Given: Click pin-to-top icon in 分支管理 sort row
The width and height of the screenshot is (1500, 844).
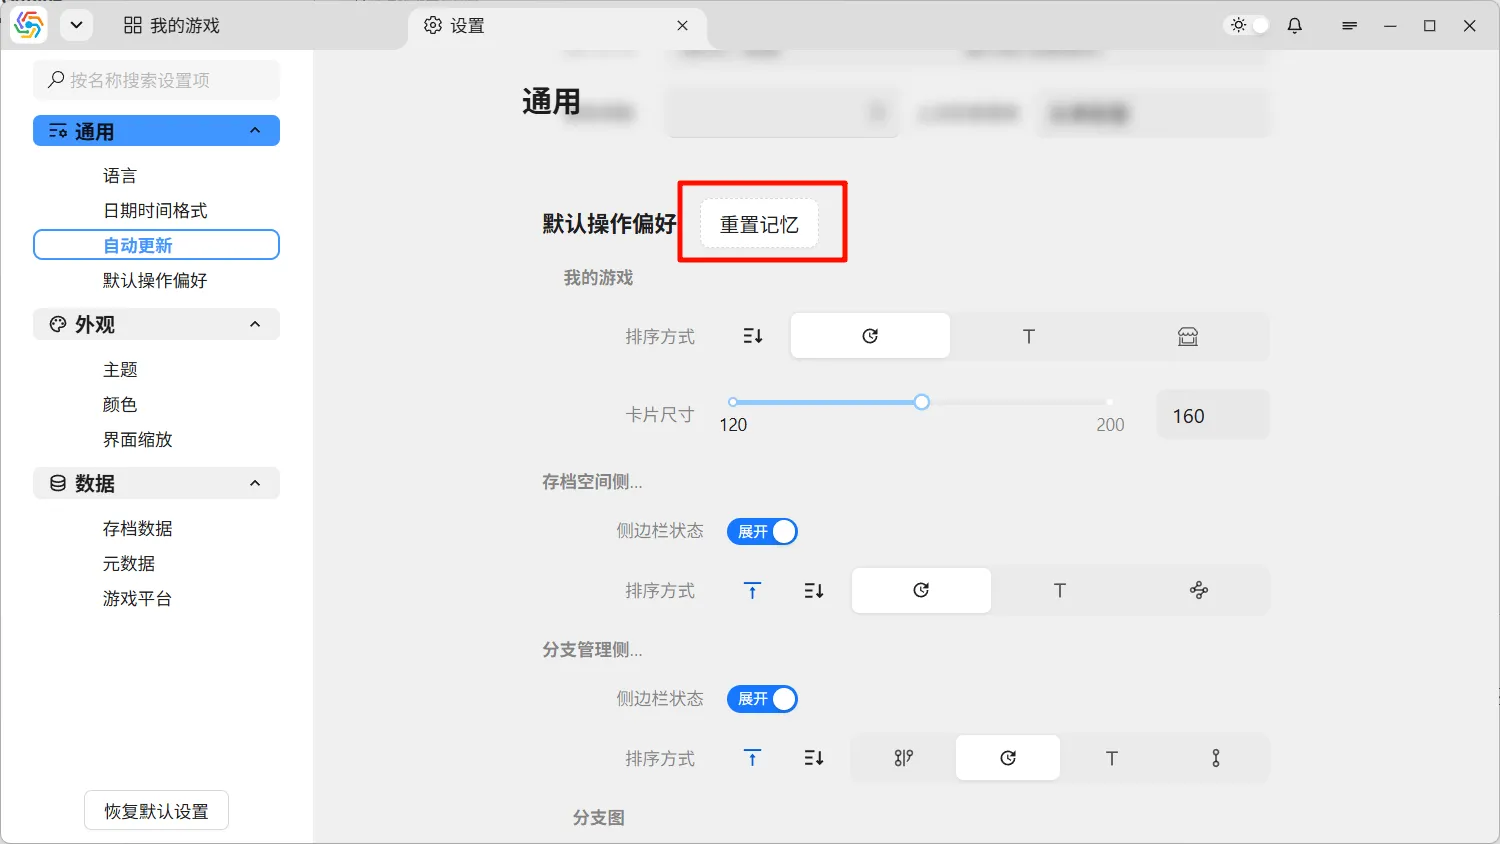Looking at the screenshot, I should pyautogui.click(x=753, y=759).
